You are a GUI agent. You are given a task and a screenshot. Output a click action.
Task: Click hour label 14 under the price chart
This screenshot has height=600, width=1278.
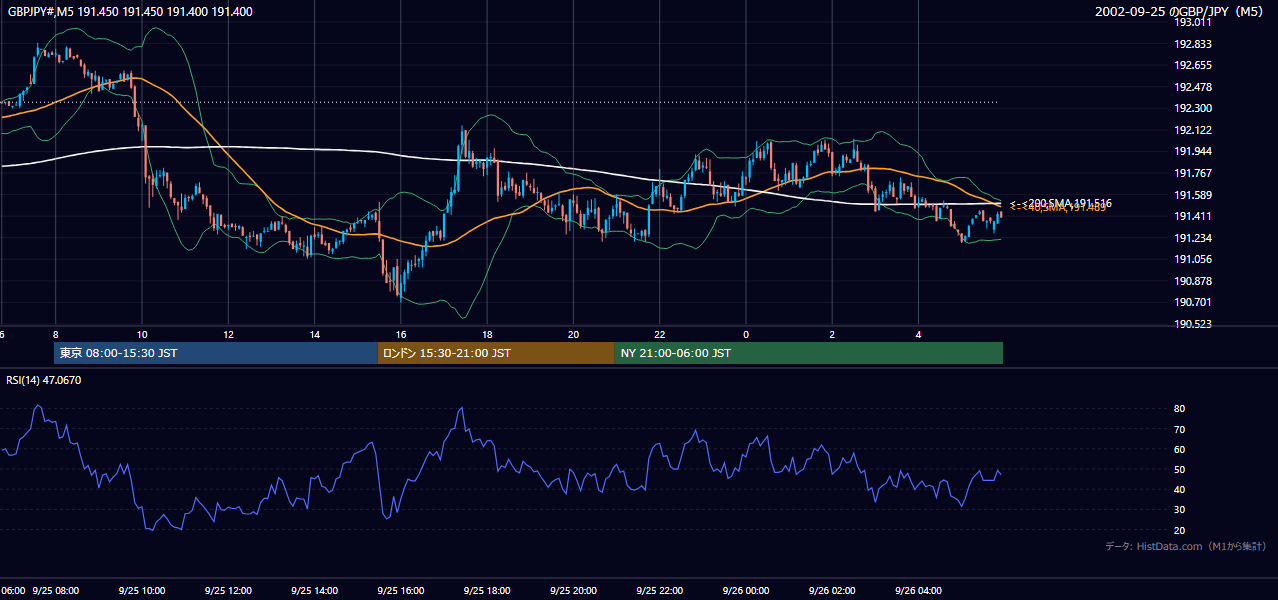click(314, 335)
